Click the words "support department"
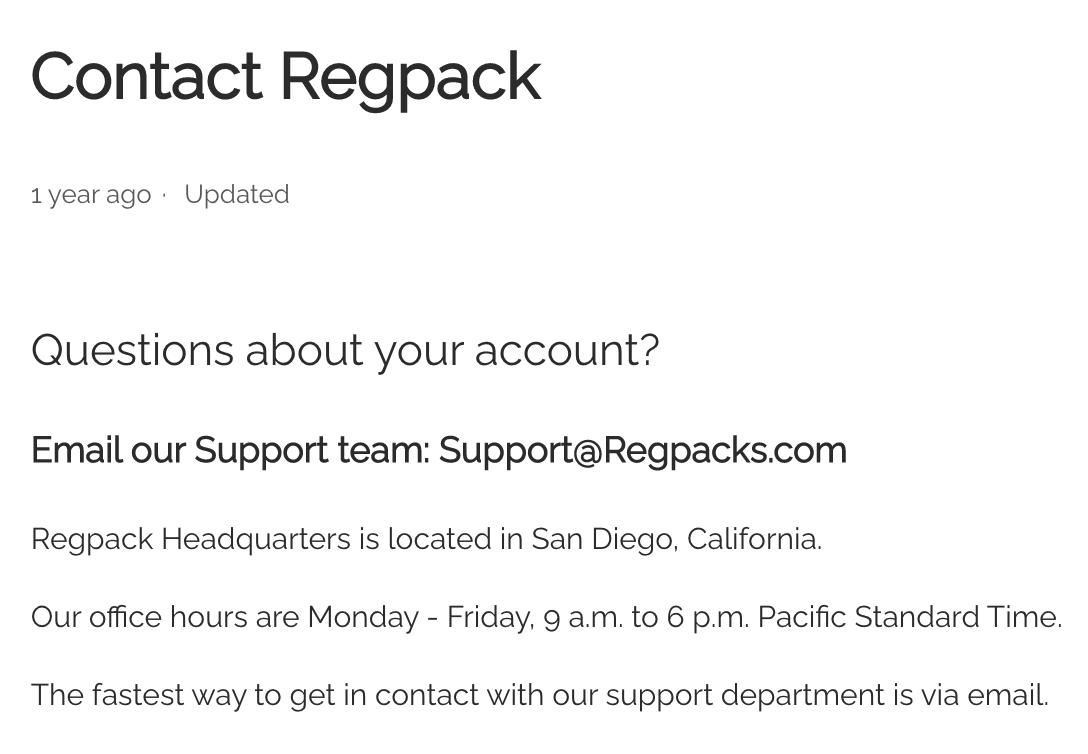1088x754 pixels. 744,695
